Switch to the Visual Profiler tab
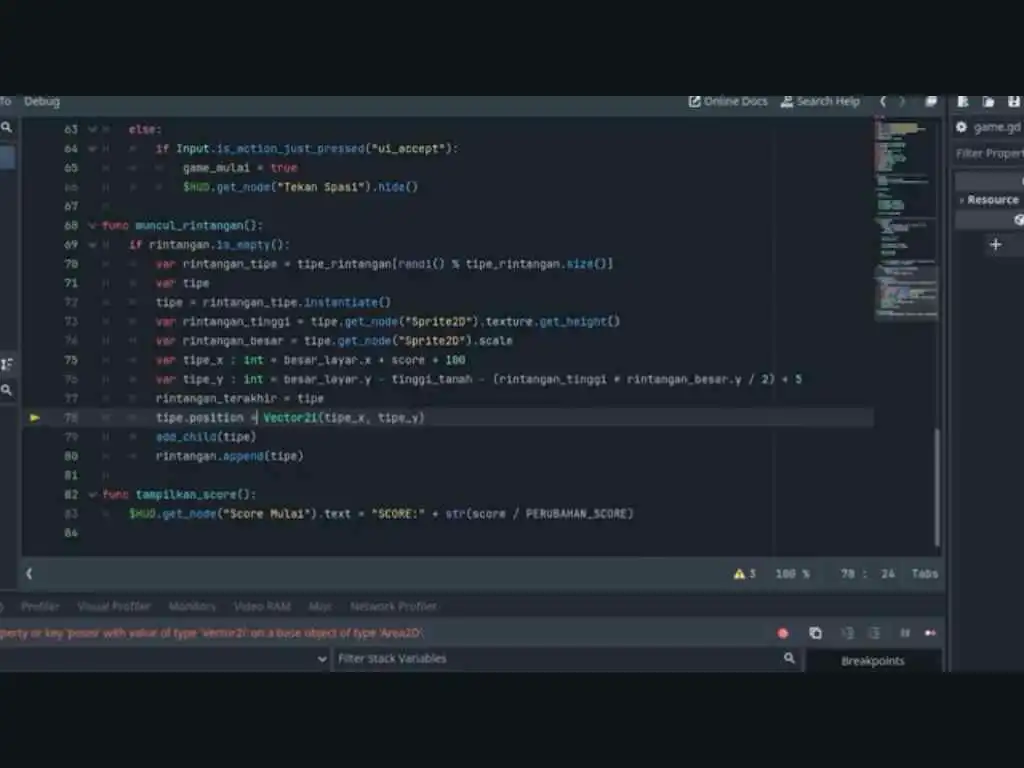1024x768 pixels. (114, 606)
